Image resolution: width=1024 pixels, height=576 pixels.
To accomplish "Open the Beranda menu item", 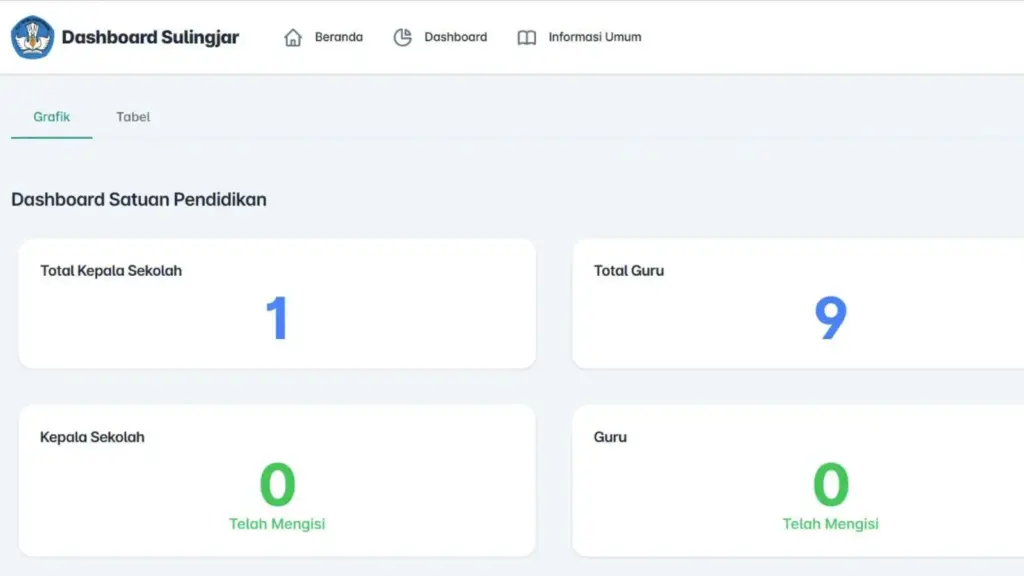I will point(338,37).
